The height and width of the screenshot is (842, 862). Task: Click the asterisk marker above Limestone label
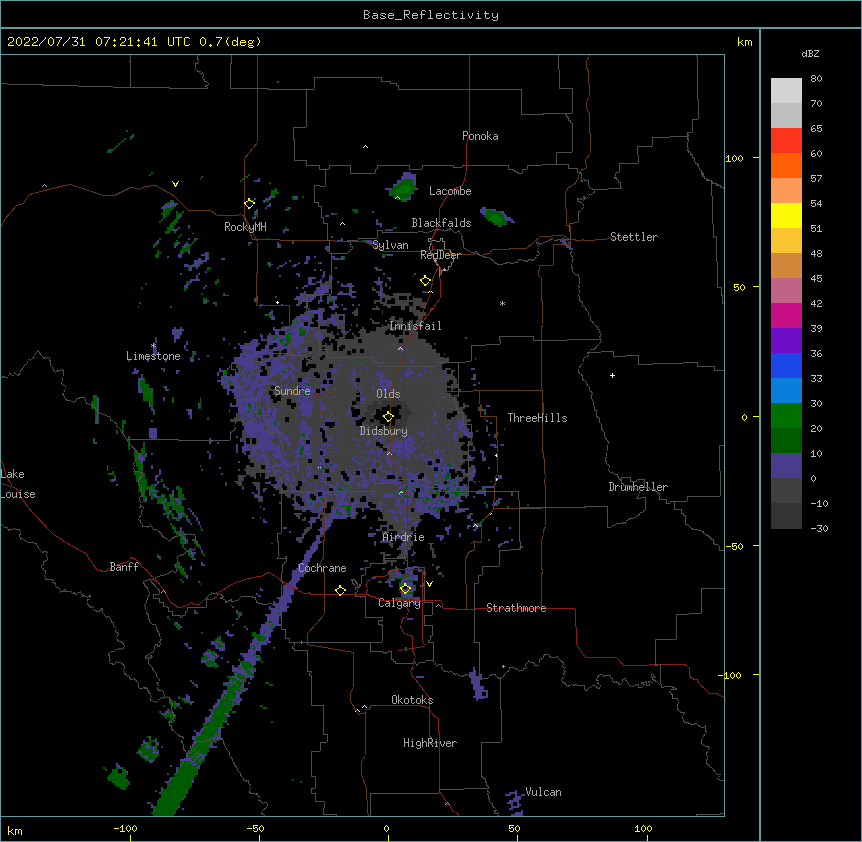[x=154, y=346]
